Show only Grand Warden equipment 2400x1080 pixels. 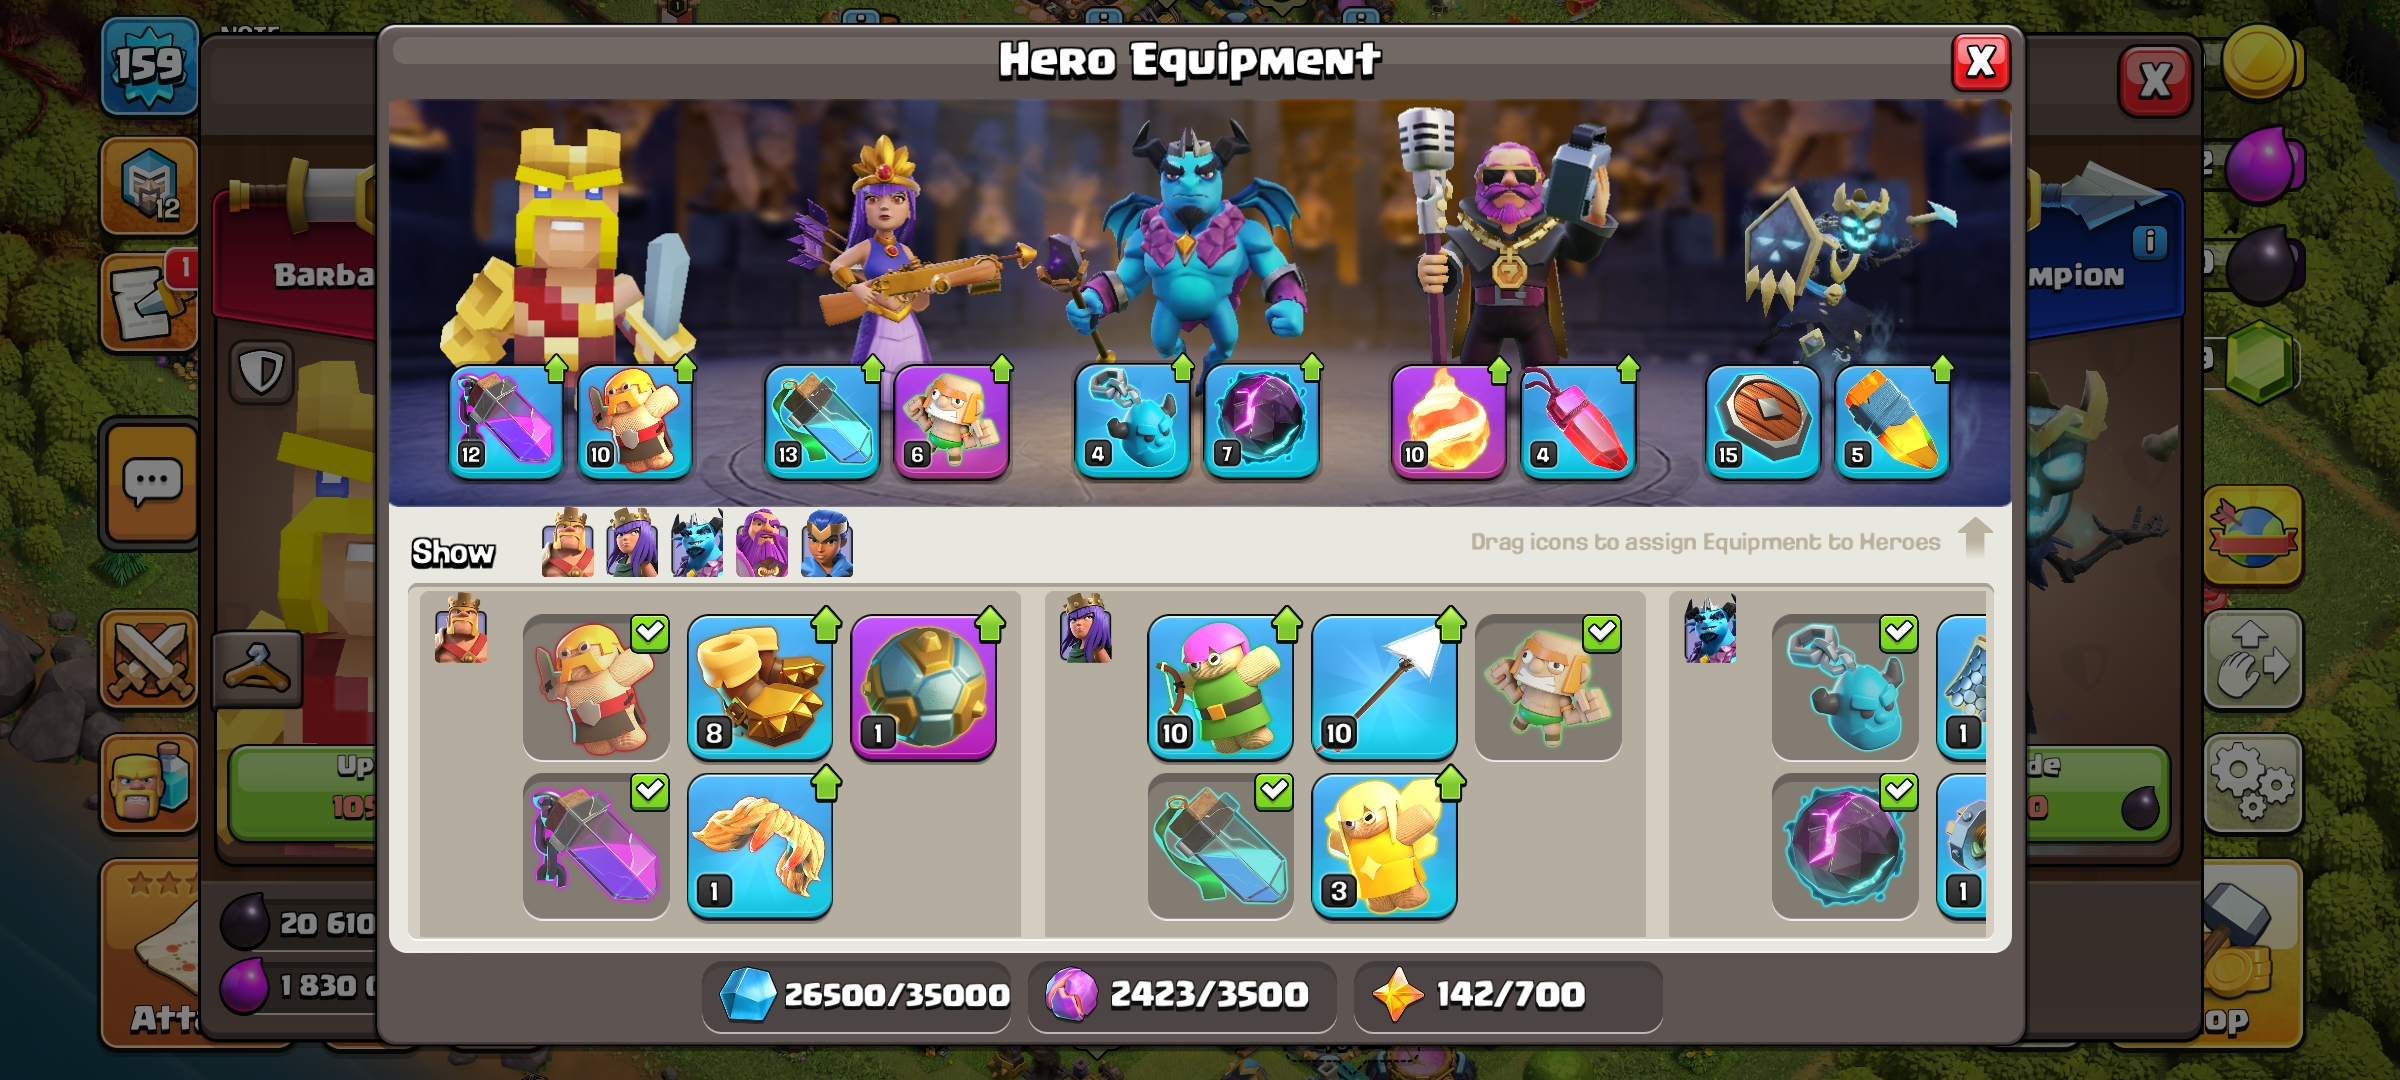[762, 543]
